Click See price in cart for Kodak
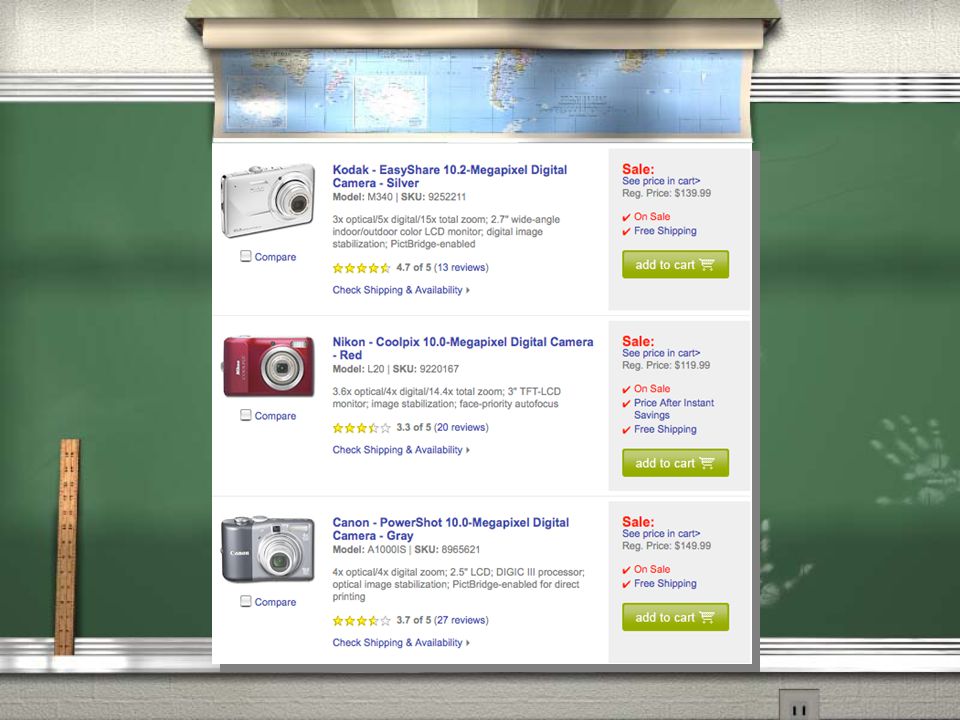The image size is (960, 720). pos(661,181)
